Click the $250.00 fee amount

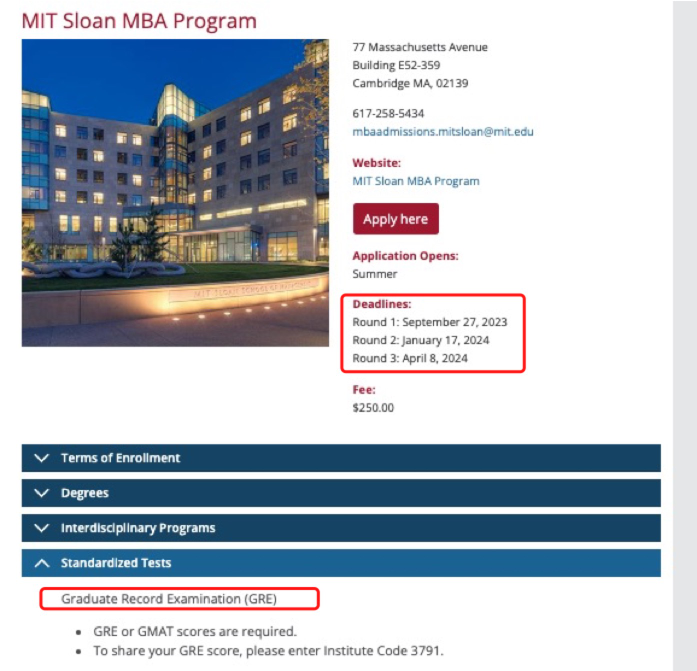[x=373, y=408]
